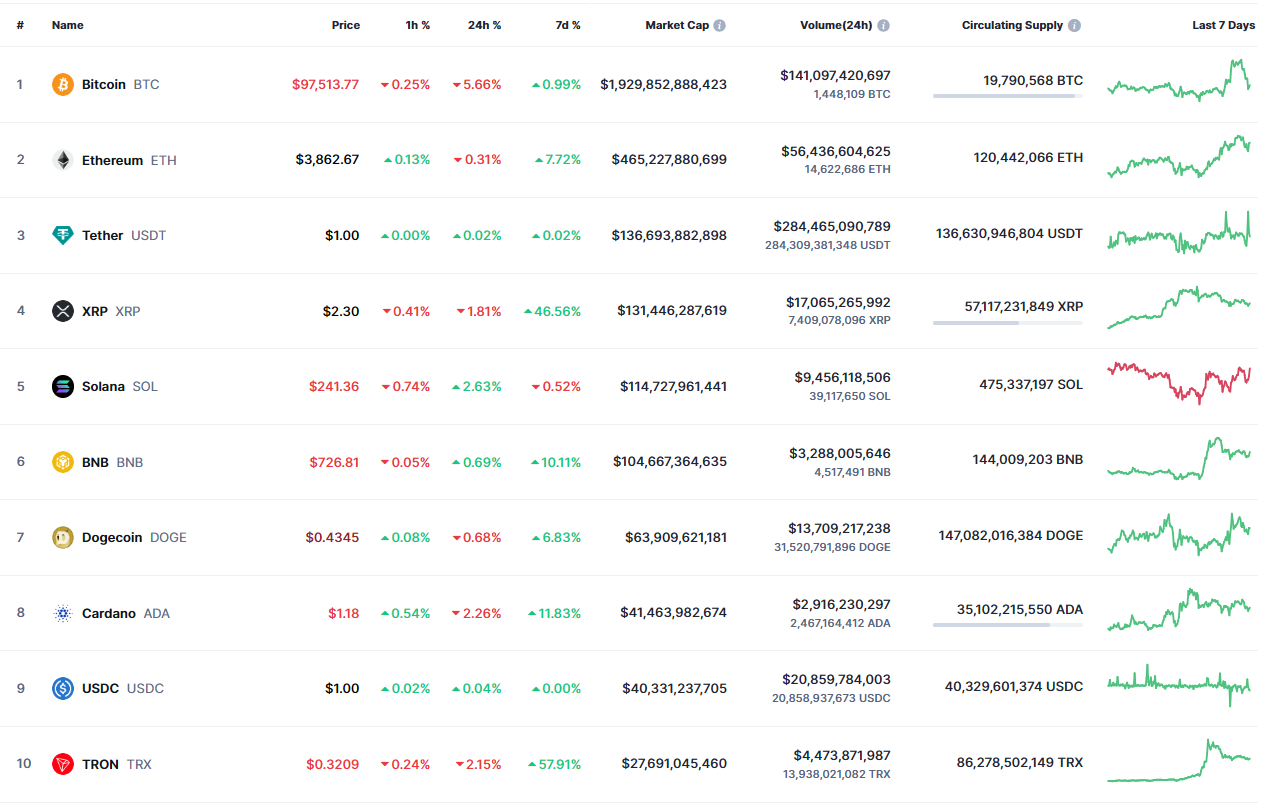Click Dogecoin's 7-day sparkline chart

1178,534
